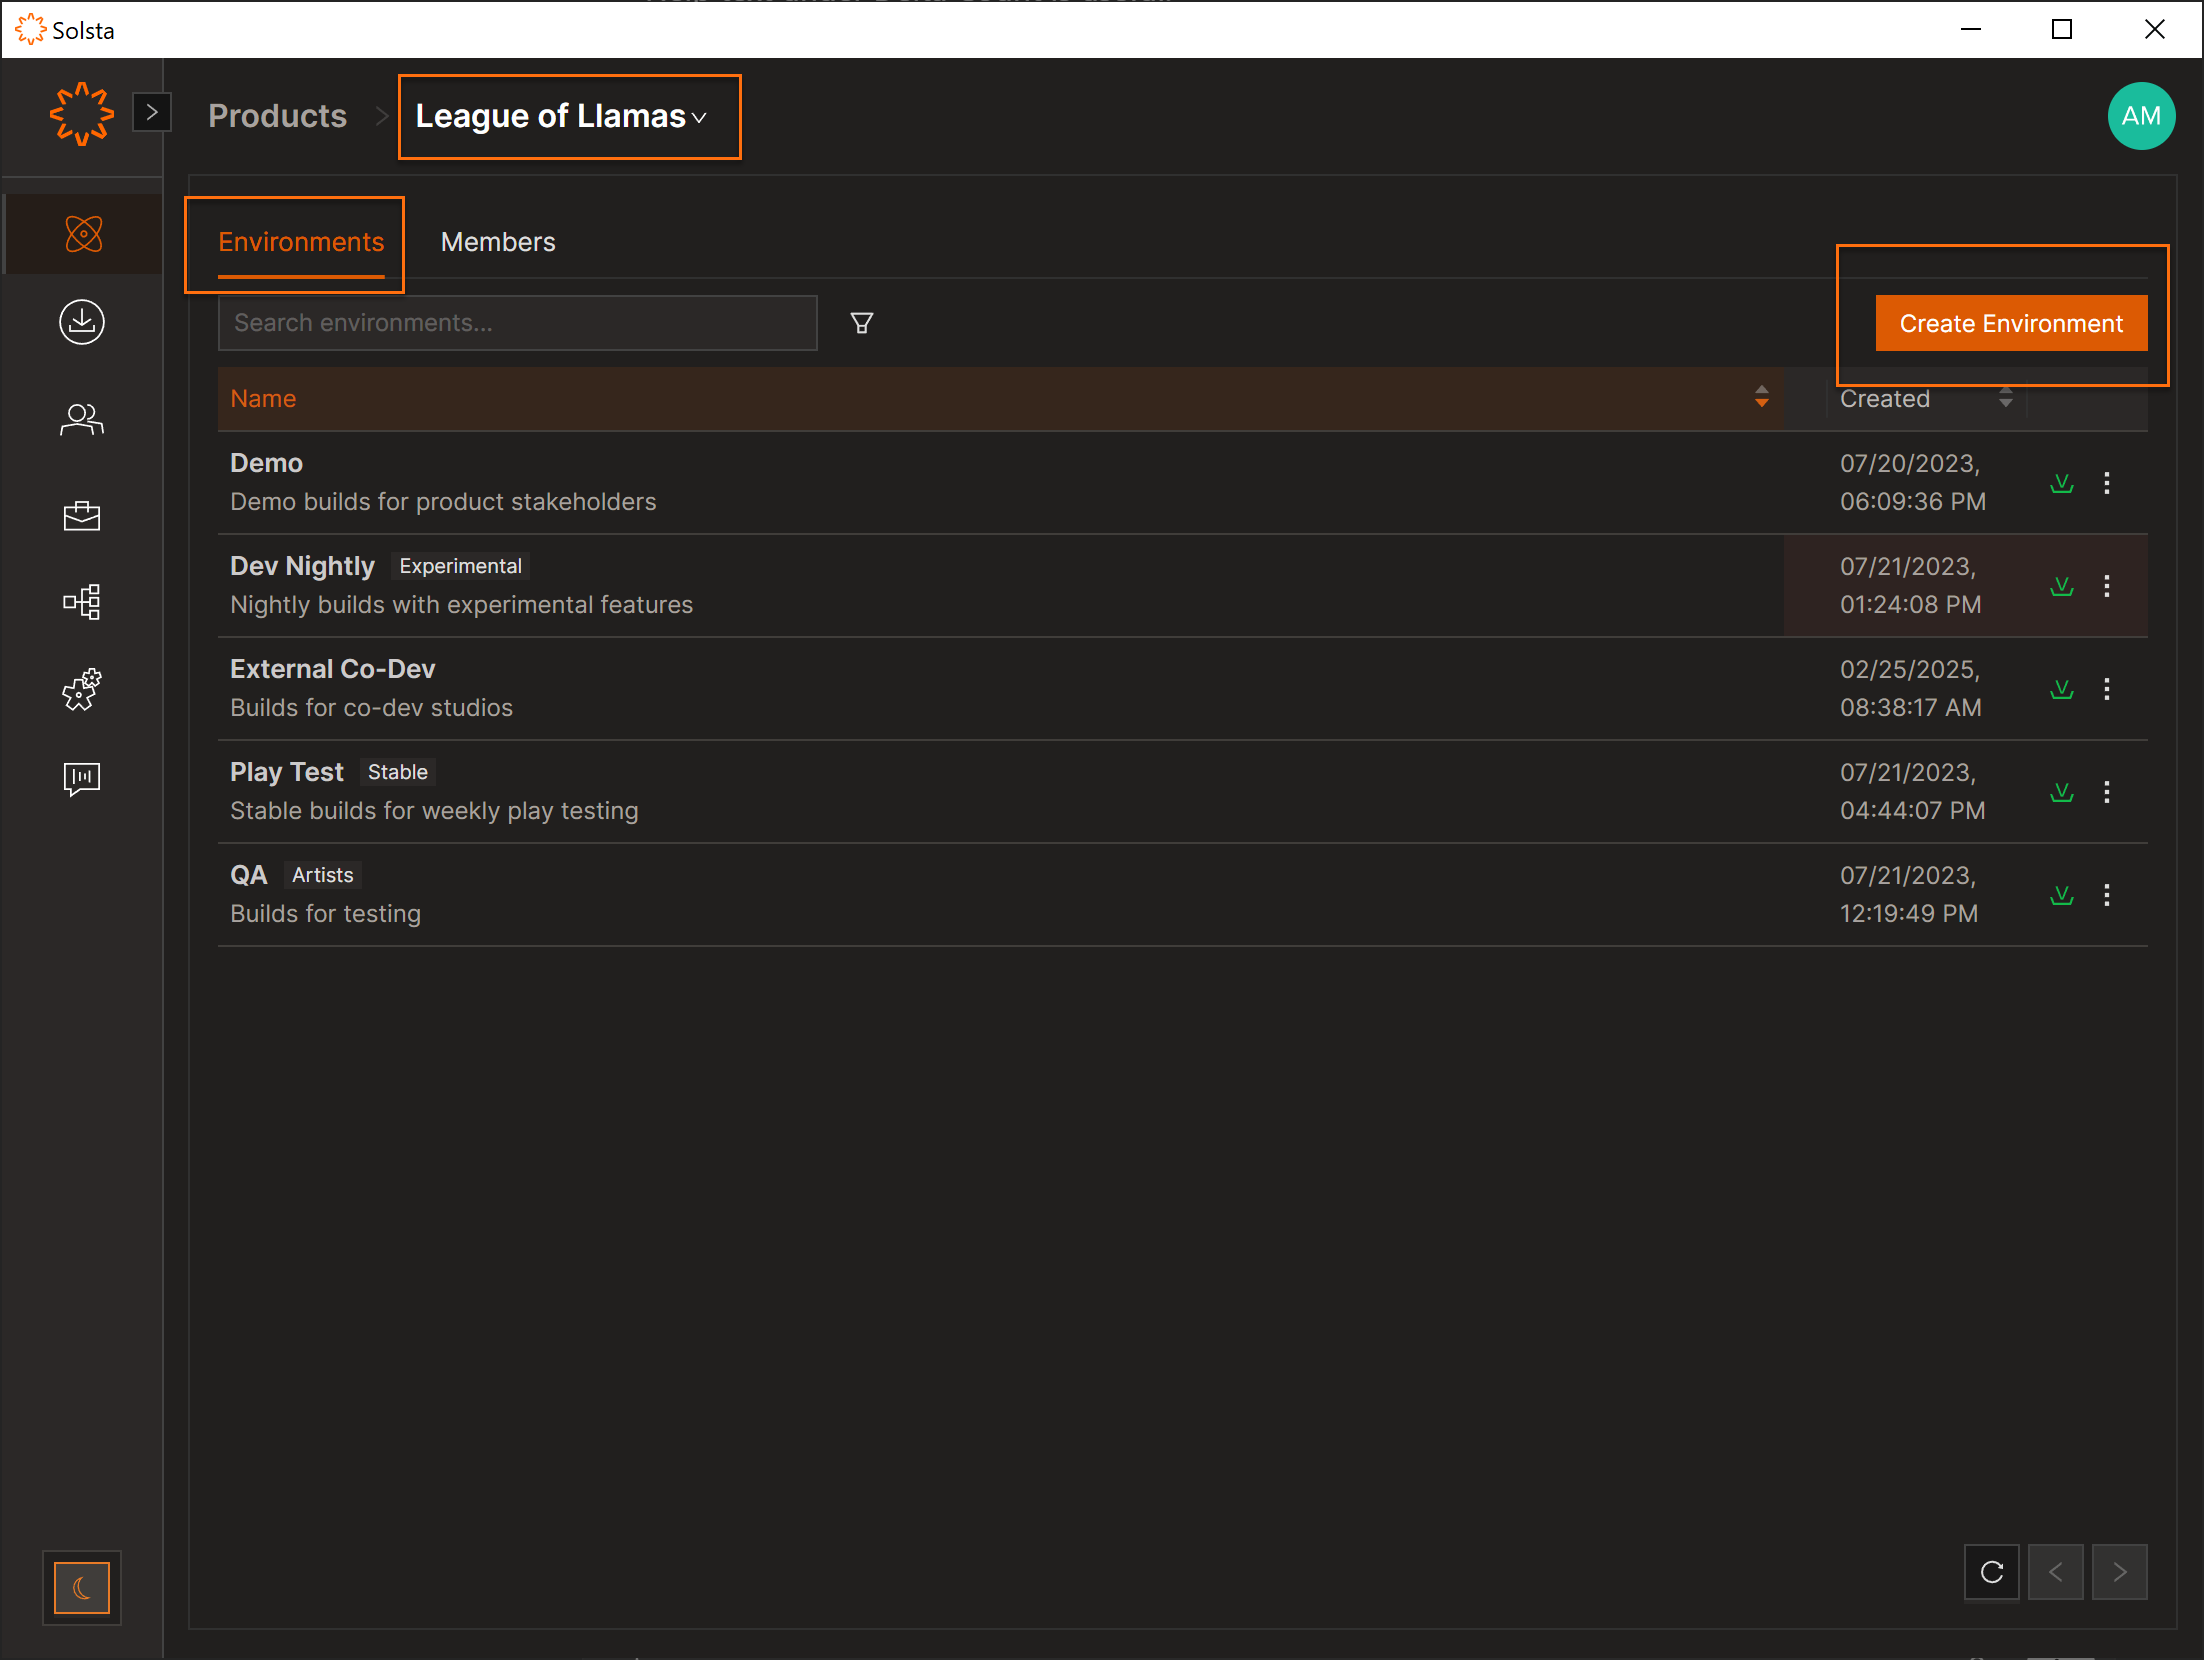Image resolution: width=2204 pixels, height=1660 pixels.
Task: Toggle dark mode moon button
Action: 82,1587
